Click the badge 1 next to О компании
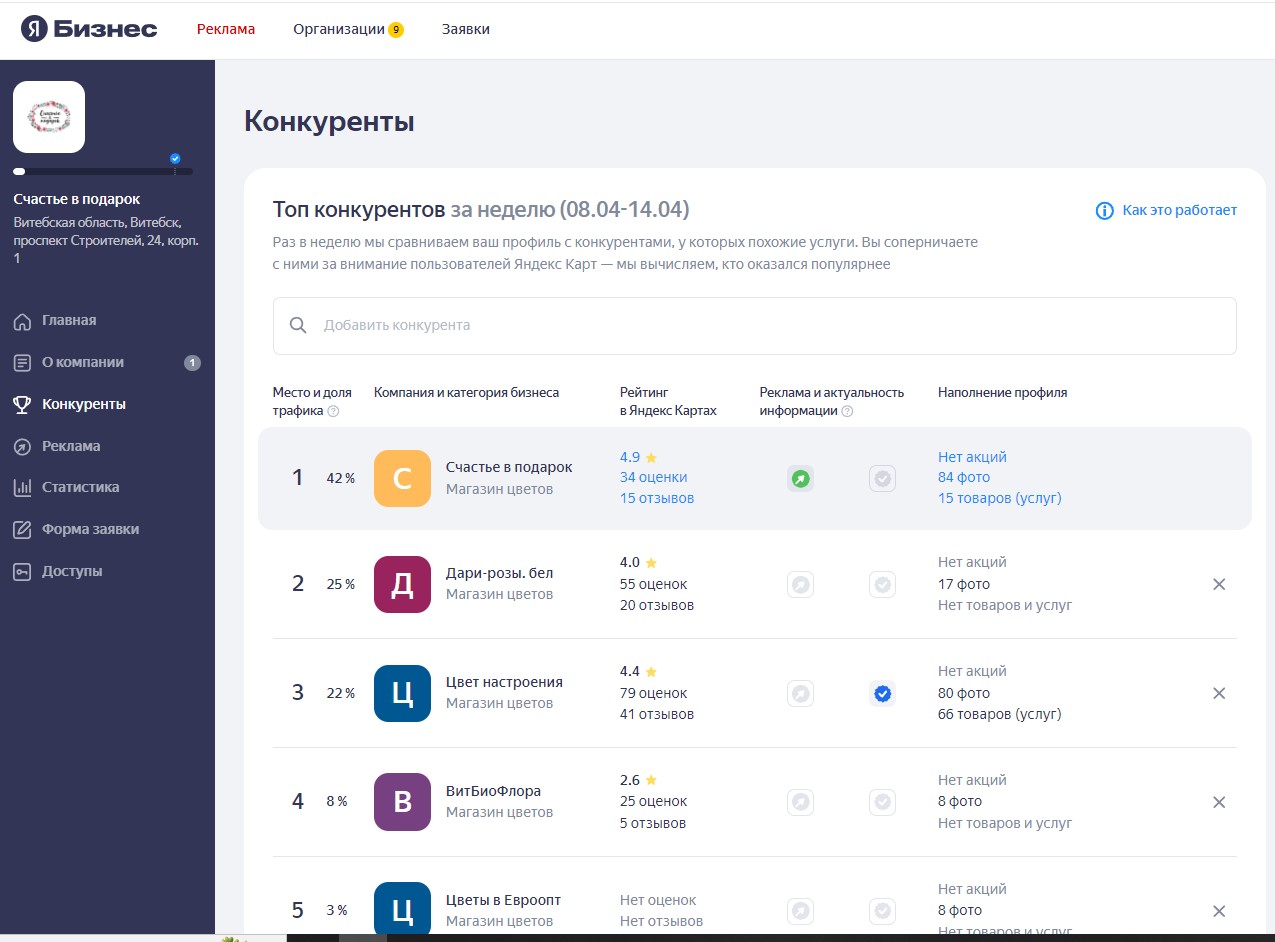 192,363
